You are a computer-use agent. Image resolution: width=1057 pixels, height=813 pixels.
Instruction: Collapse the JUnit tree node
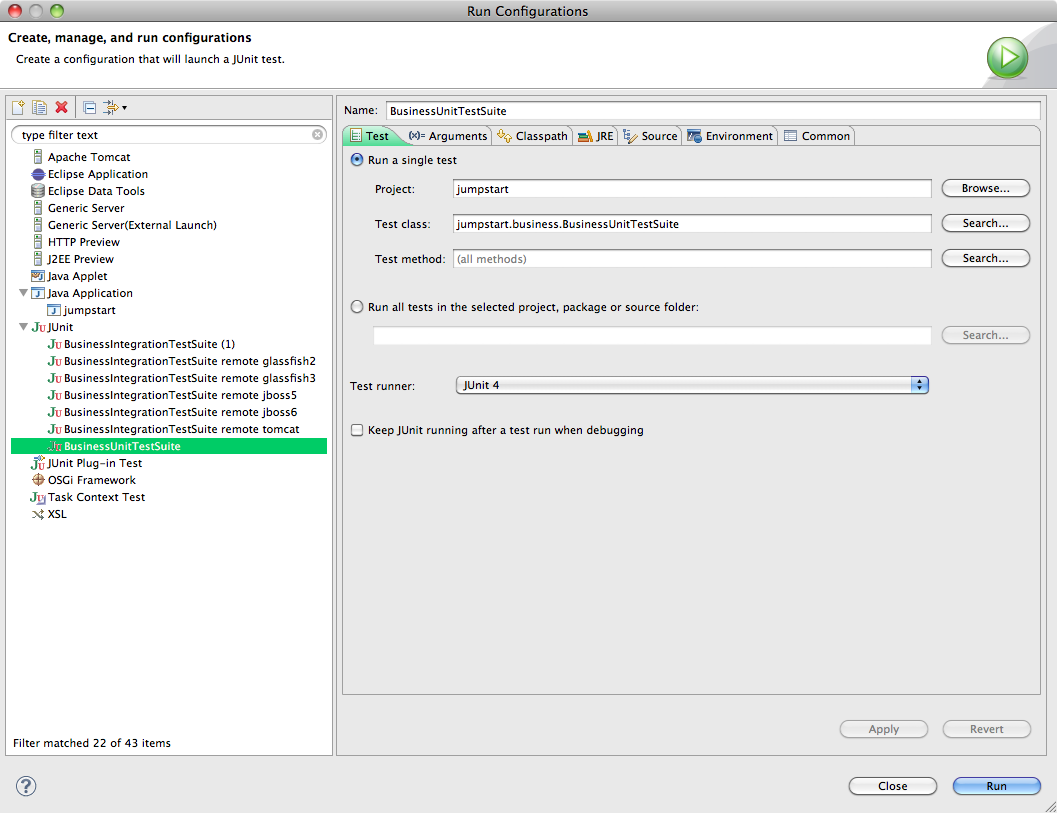23,327
